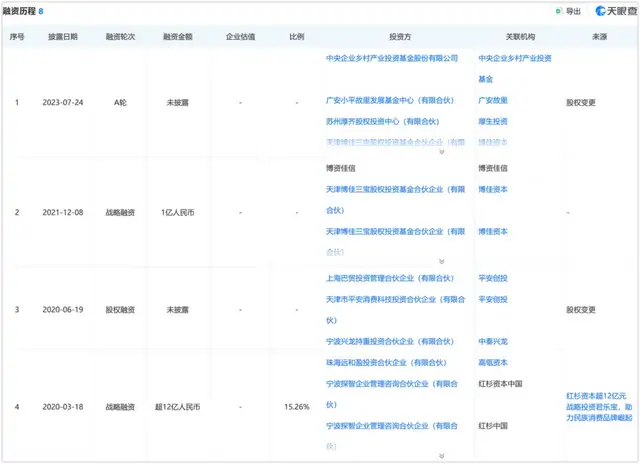
Task: Click the 披露日期 column header
Action: [x=62, y=37]
